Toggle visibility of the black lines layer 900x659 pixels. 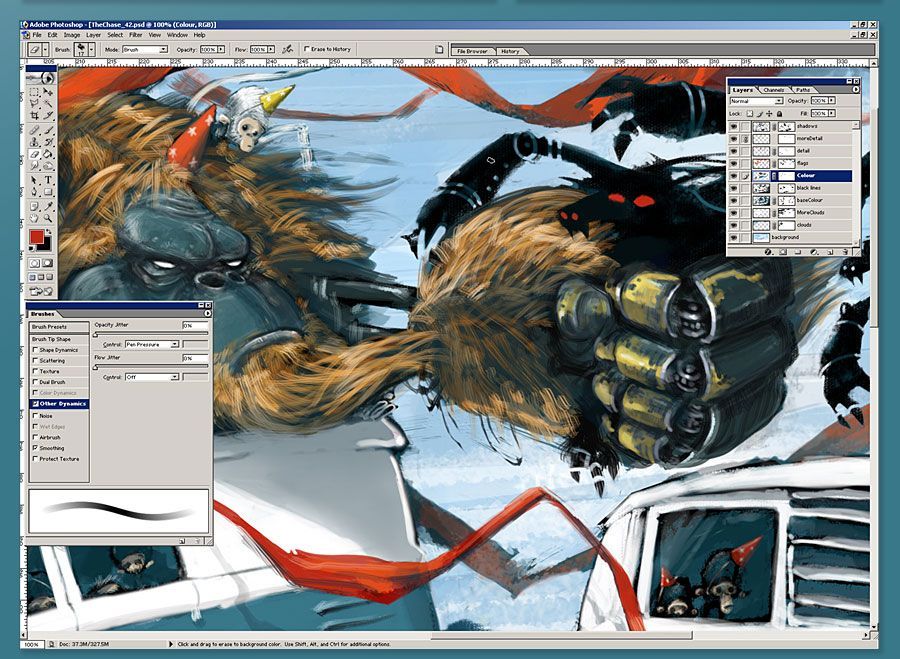[x=734, y=188]
